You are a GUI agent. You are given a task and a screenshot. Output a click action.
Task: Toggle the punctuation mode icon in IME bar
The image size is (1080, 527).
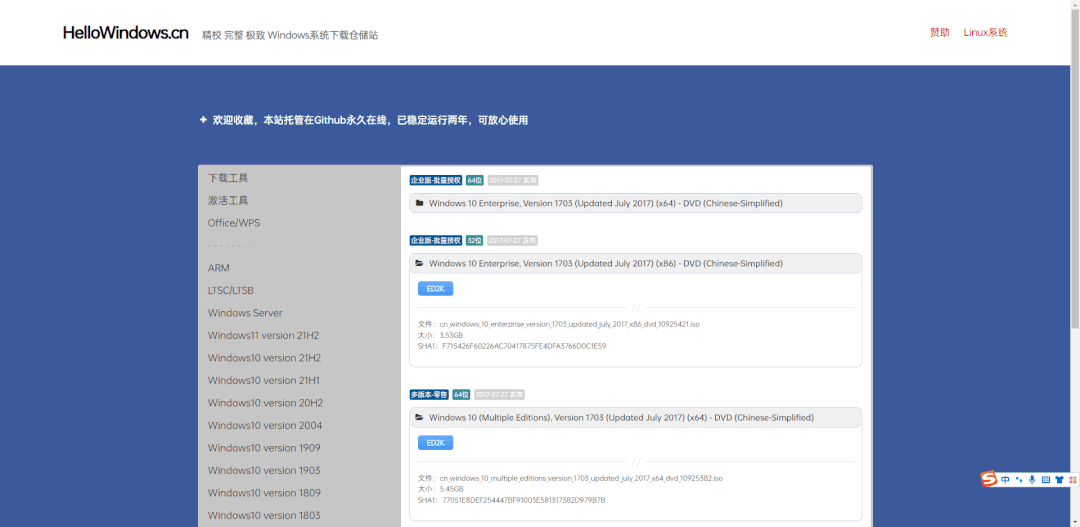(1019, 480)
